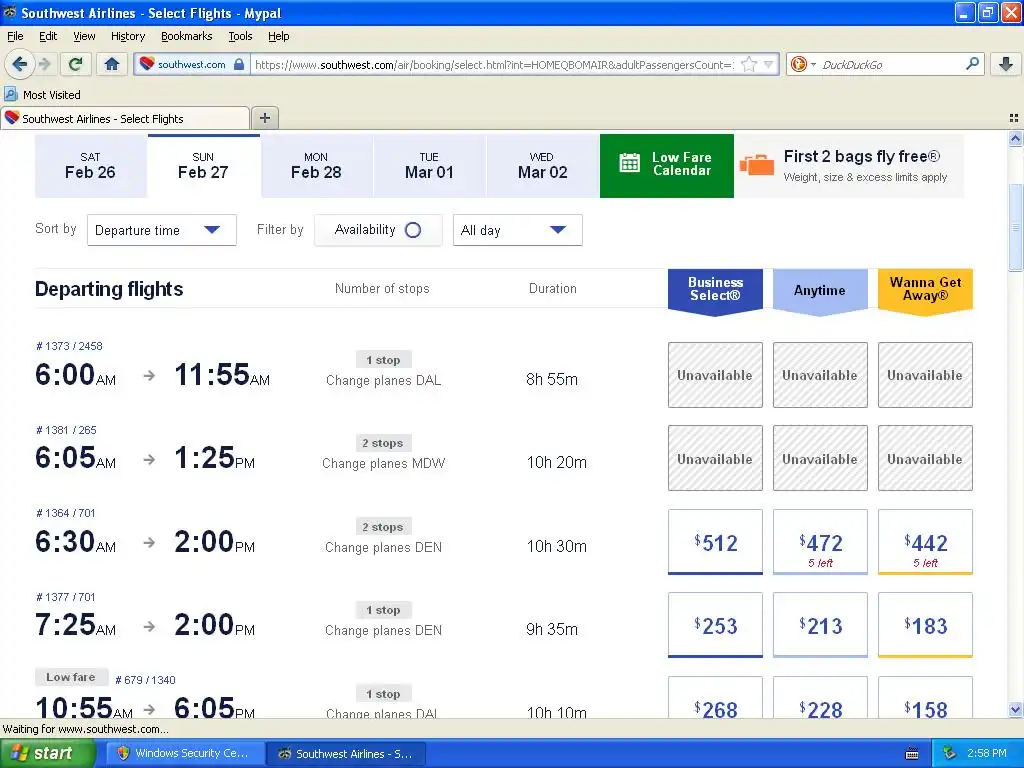Click the Mypal raccoon icon in title bar
The width and height of the screenshot is (1024, 768).
coord(10,12)
